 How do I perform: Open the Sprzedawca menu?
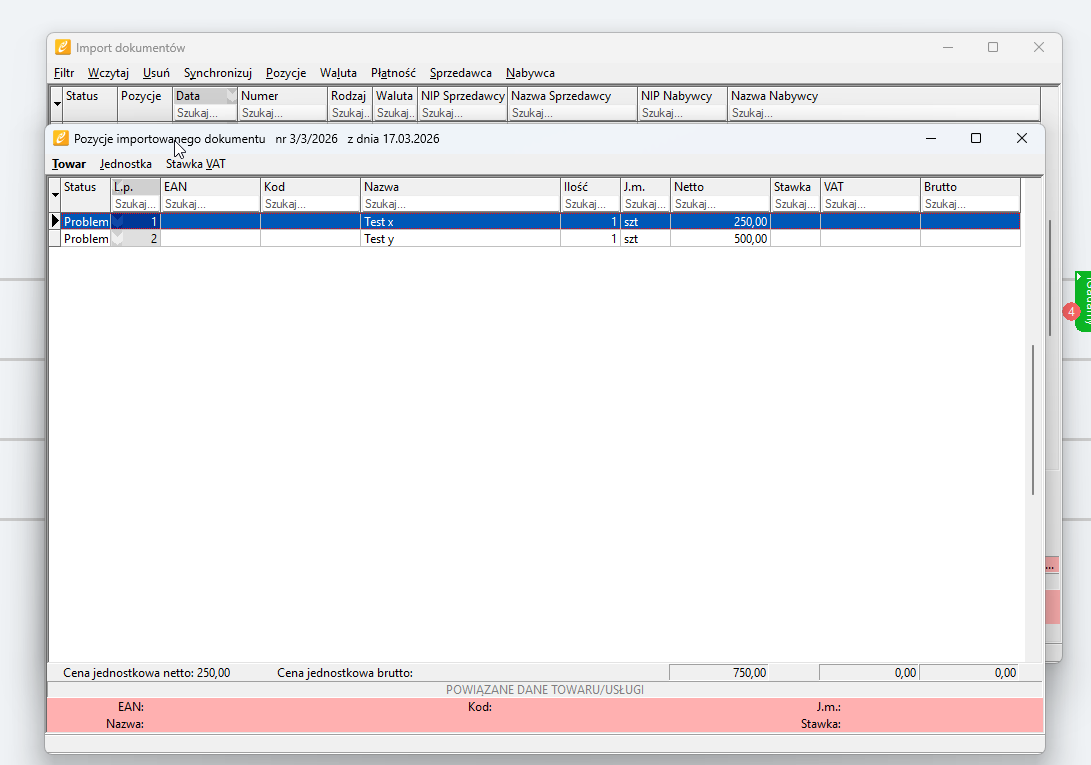tap(460, 73)
